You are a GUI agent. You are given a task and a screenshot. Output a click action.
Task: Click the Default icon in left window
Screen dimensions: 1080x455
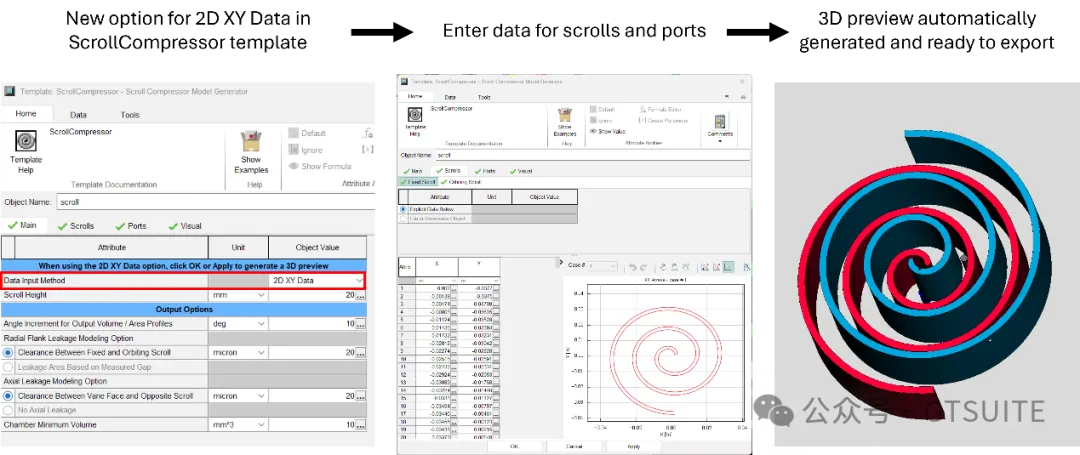293,133
